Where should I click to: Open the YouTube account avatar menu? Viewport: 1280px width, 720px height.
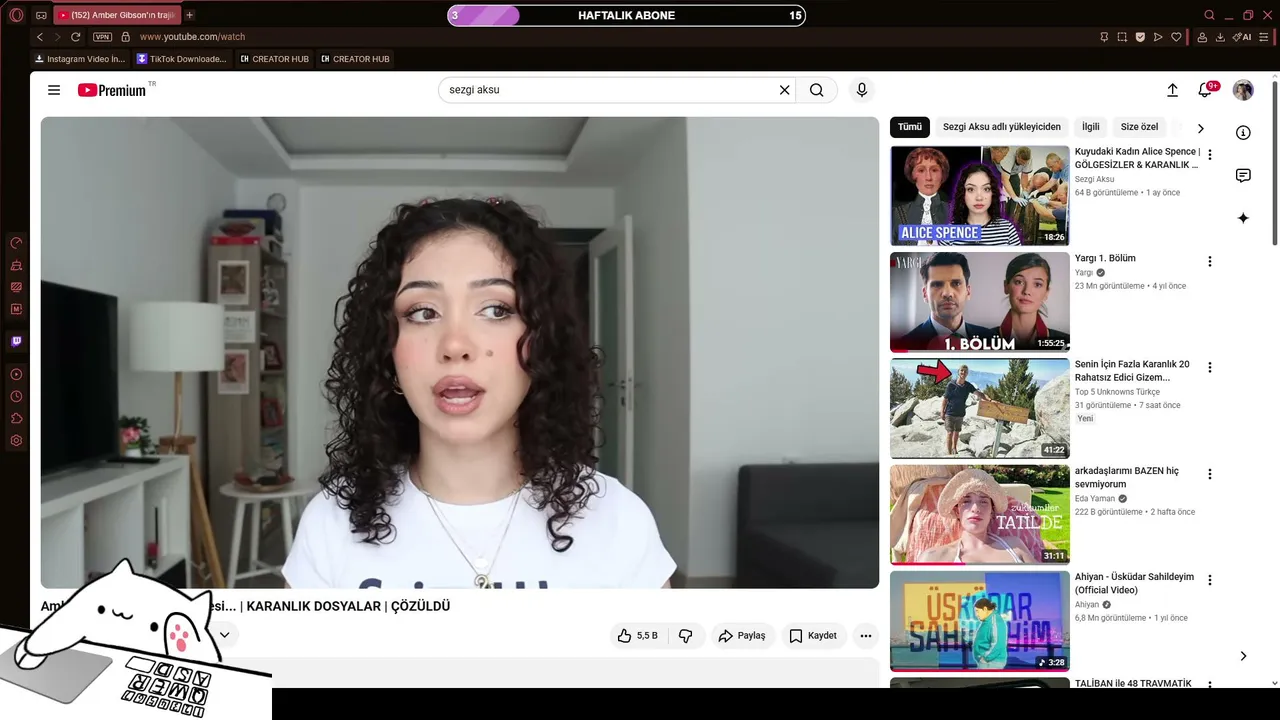point(1243,90)
